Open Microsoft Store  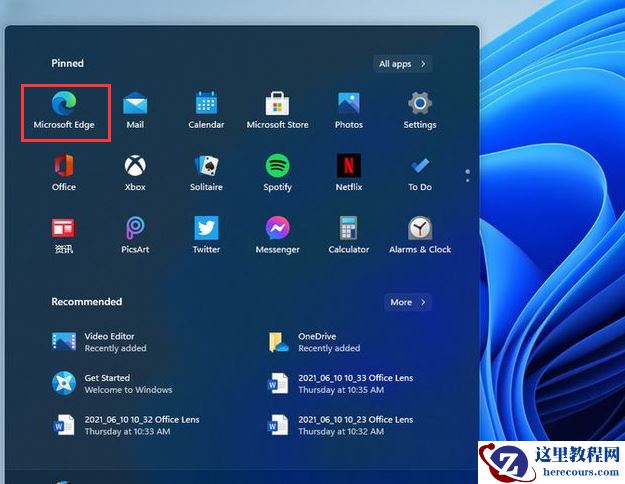point(277,110)
